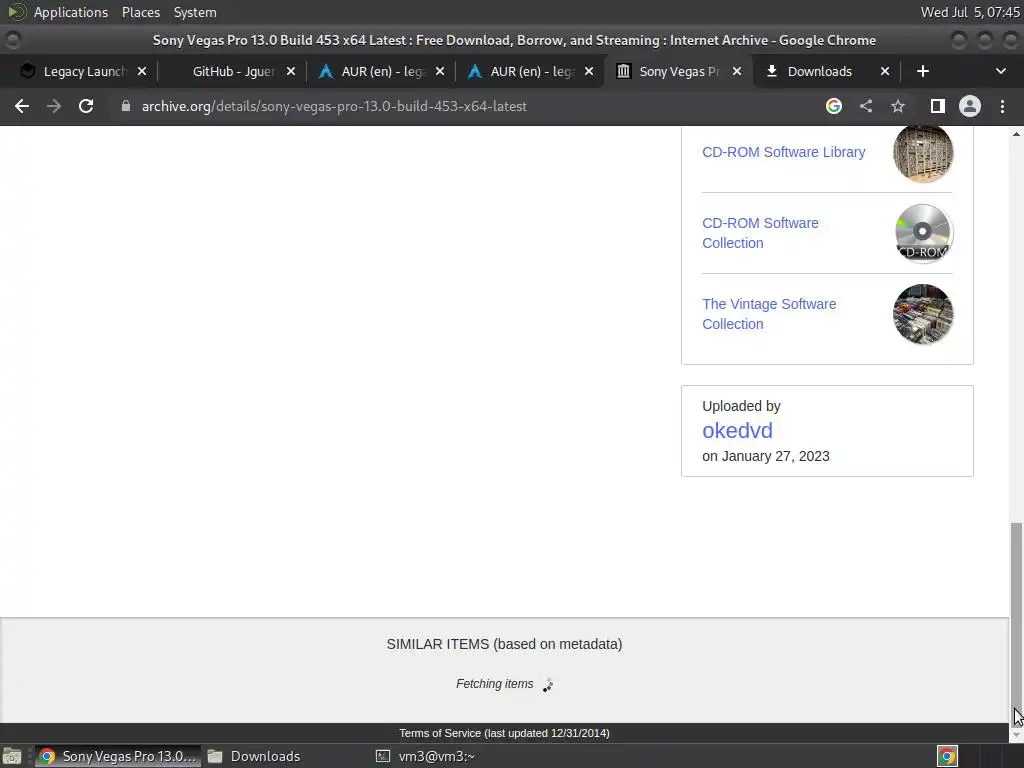Click the forward navigation arrow
This screenshot has height=768, width=1024.
[x=54, y=106]
